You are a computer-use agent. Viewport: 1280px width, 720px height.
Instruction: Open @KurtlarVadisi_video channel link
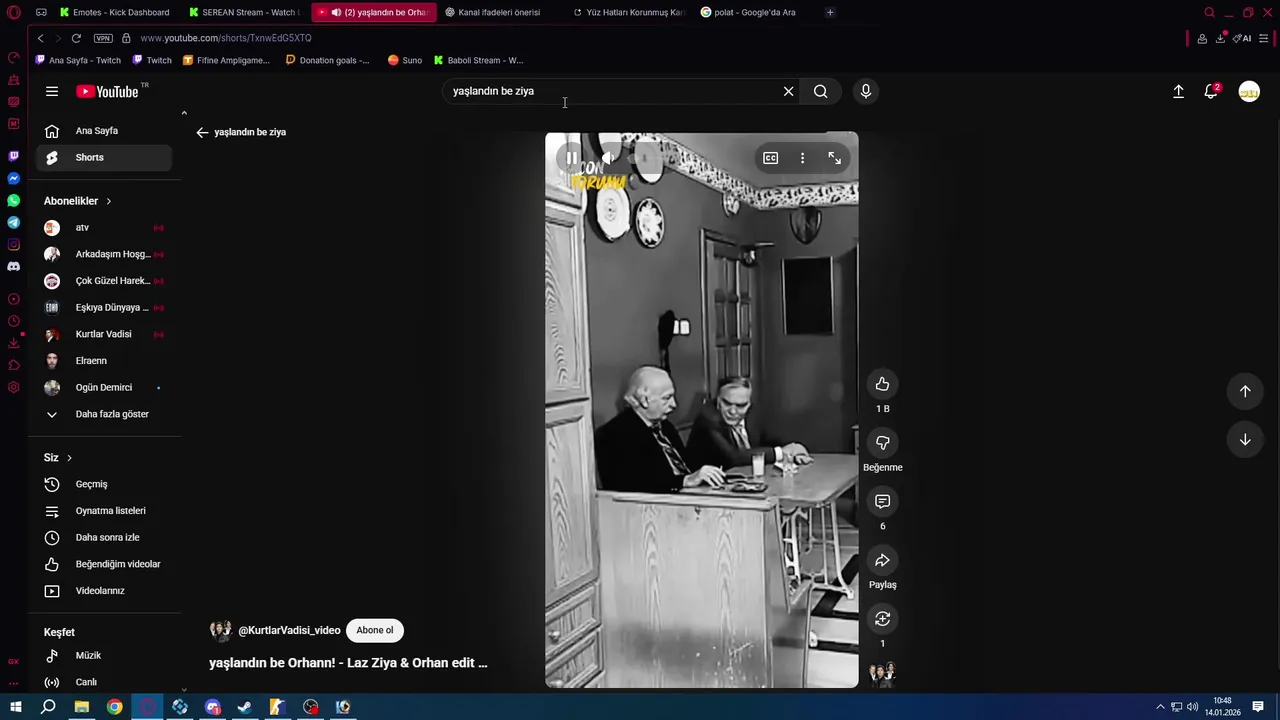289,630
